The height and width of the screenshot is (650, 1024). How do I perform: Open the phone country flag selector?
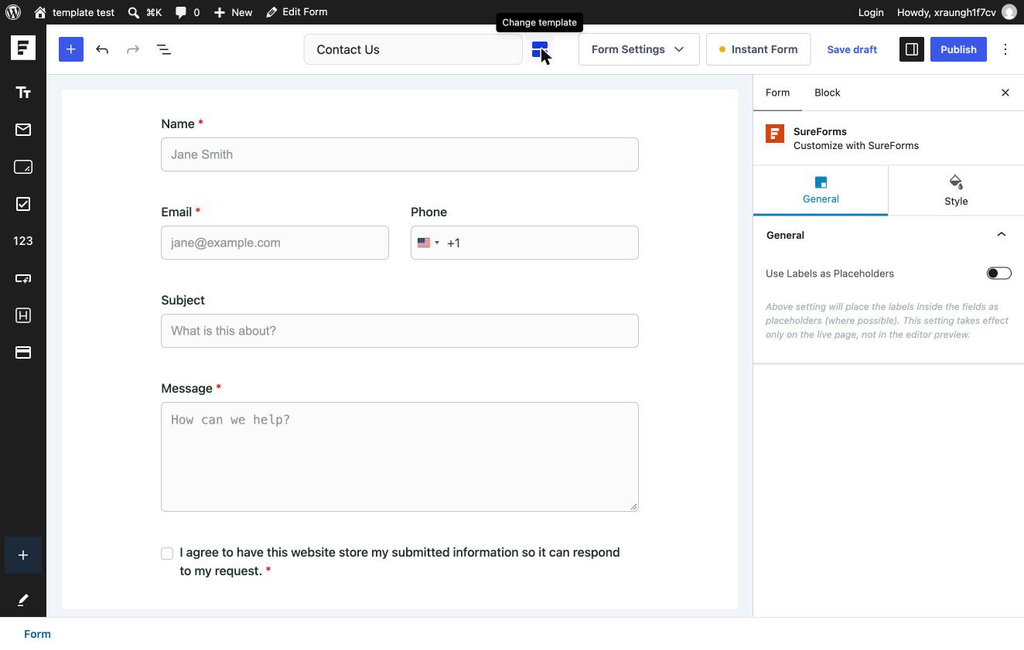tap(428, 243)
